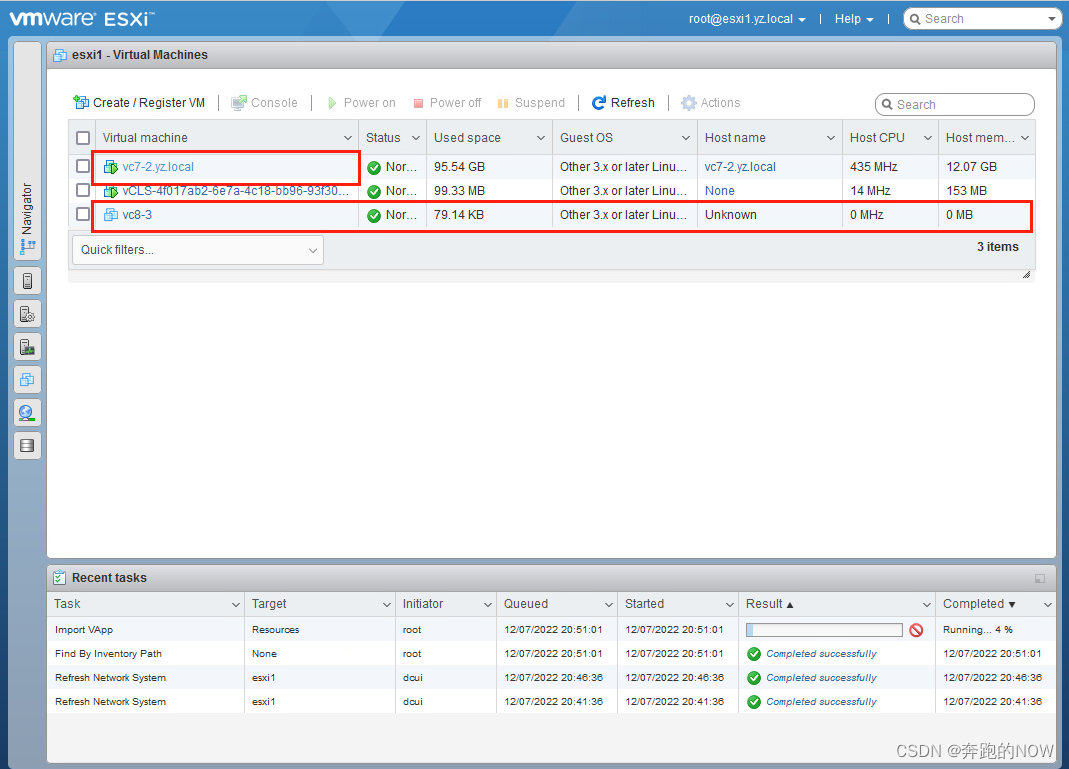Viewport: 1069px width, 769px height.
Task: Click Recent tasks panel icon
Action: click(x=60, y=577)
